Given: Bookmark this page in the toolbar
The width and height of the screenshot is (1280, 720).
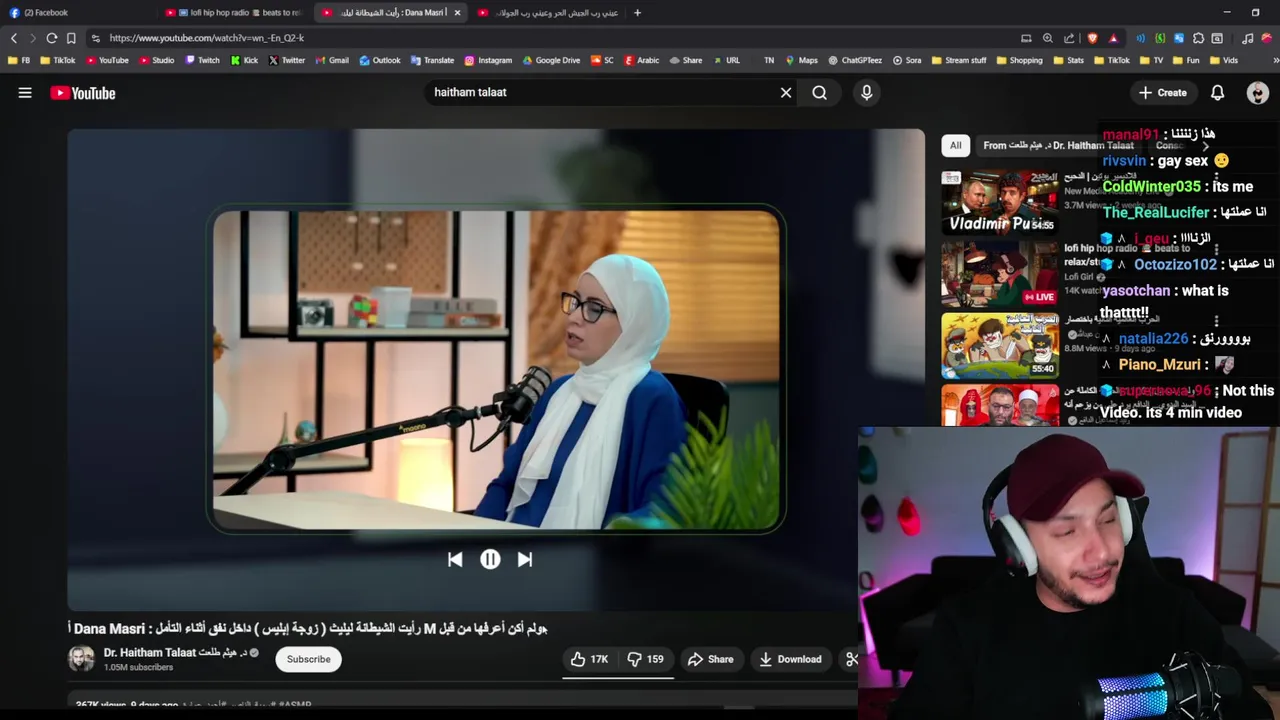Looking at the screenshot, I should point(71,38).
